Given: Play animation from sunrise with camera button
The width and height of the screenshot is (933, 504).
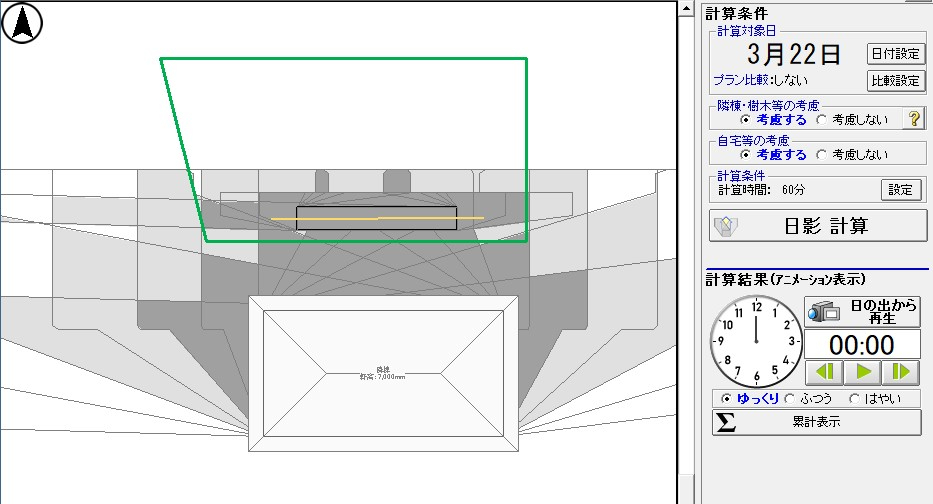Looking at the screenshot, I should pyautogui.click(x=862, y=311).
